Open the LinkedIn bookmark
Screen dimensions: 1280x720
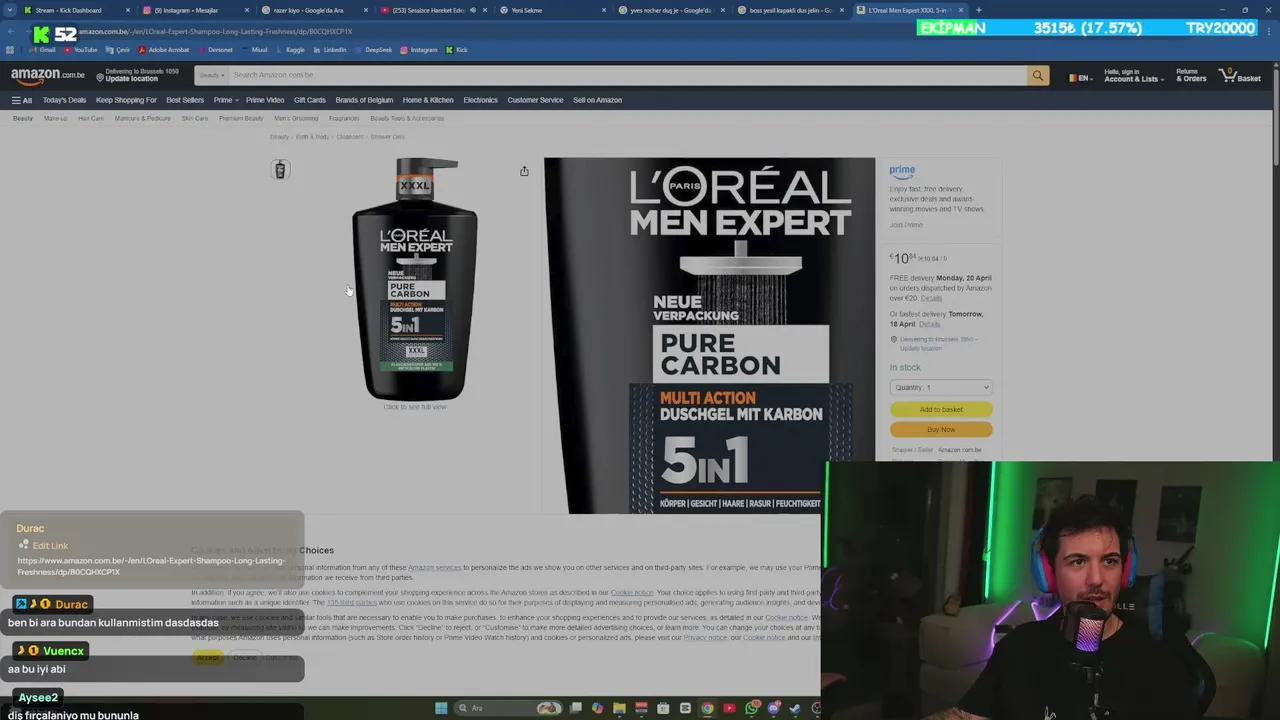330,50
